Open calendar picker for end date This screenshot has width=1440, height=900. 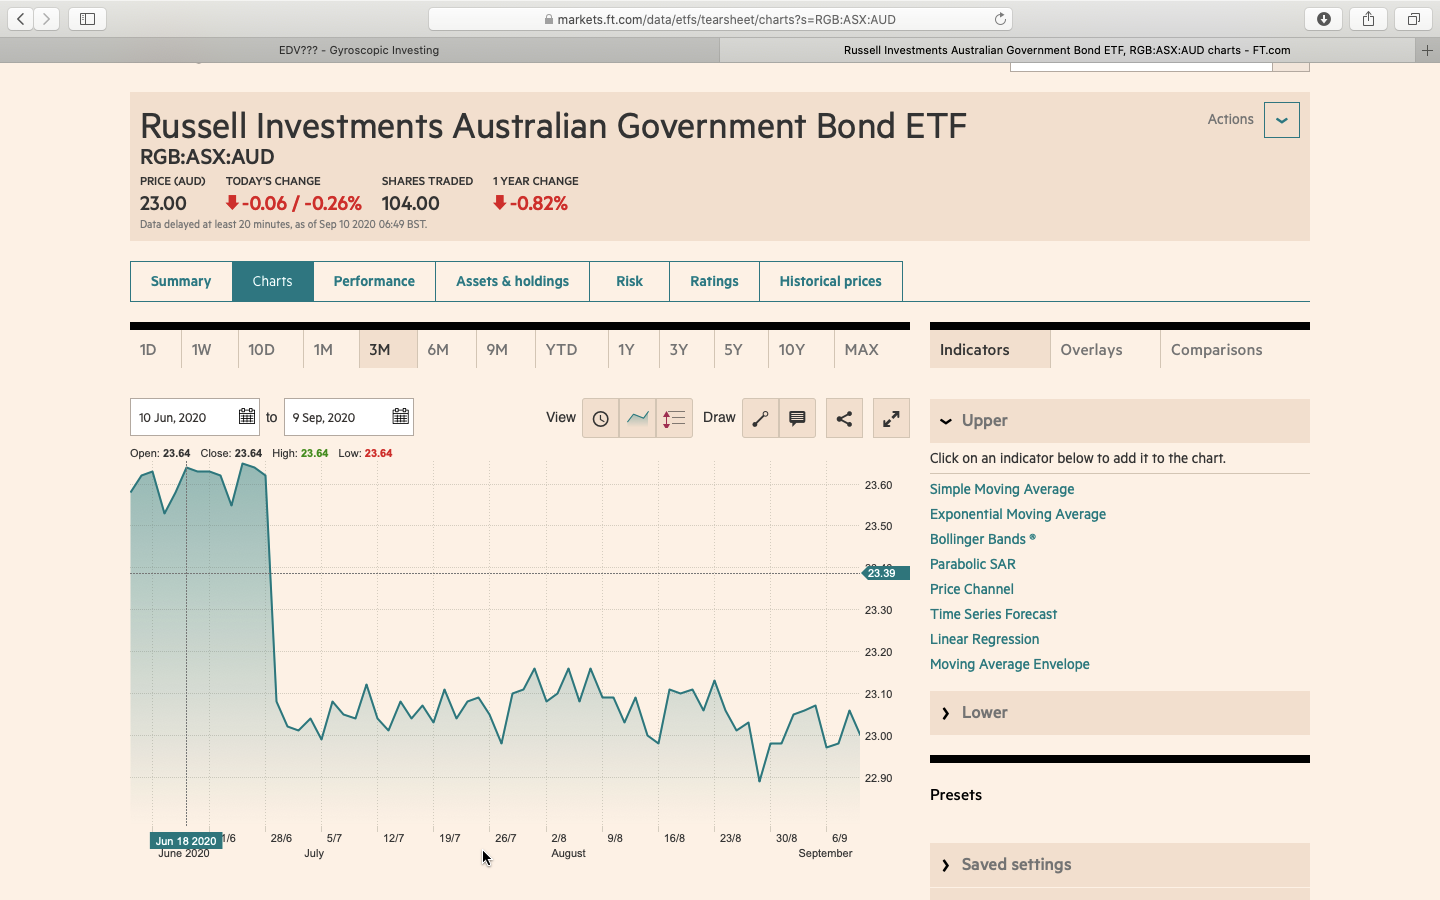tap(400, 417)
